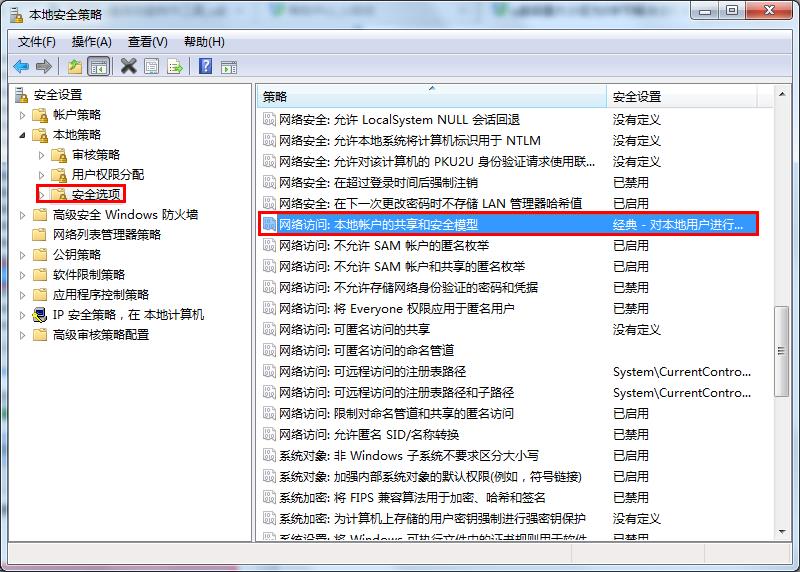This screenshot has width=800, height=572.
Task: Expand the 高级审核策略配置 node arrow
Action: 22,335
